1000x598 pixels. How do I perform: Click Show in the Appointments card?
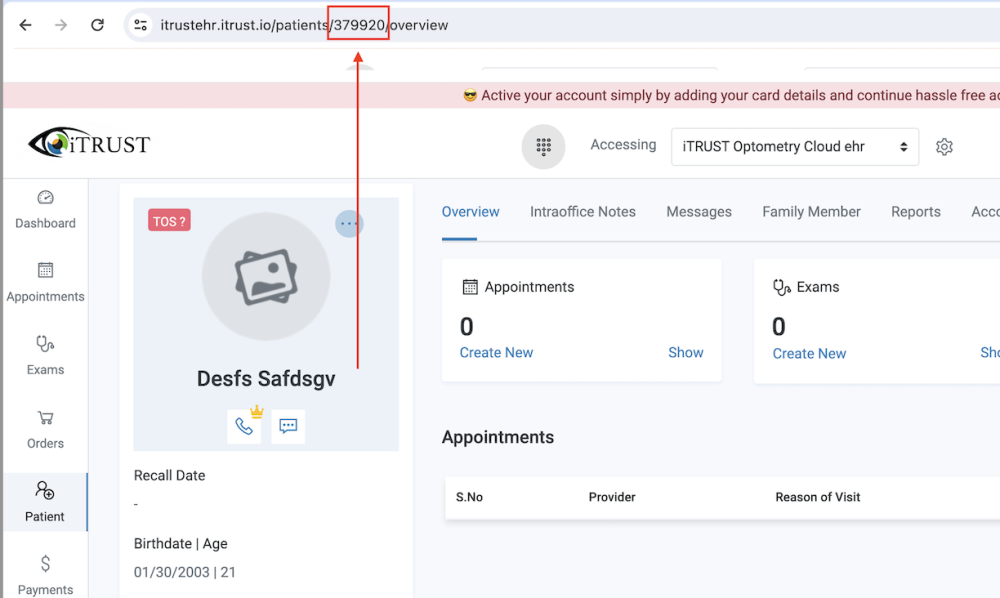click(686, 353)
